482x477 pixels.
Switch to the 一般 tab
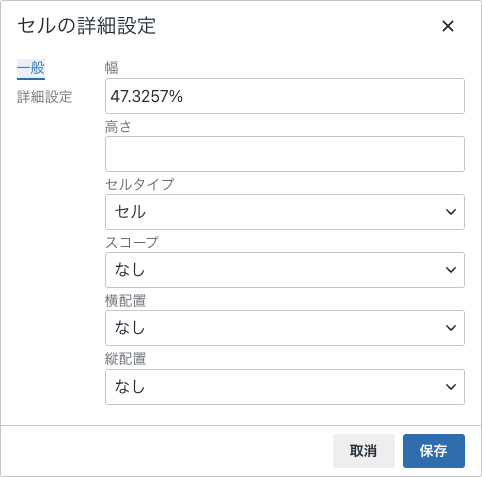point(31,68)
